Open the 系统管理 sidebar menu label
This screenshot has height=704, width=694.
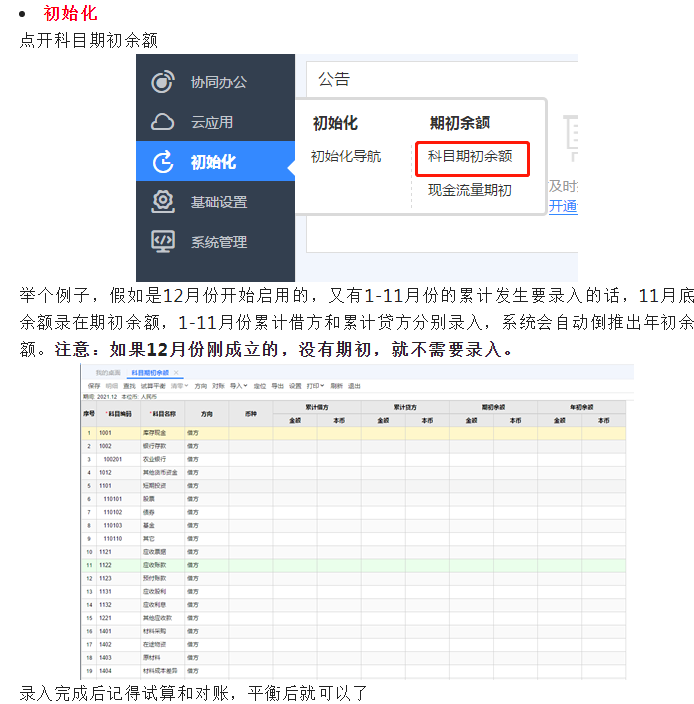tap(219, 242)
